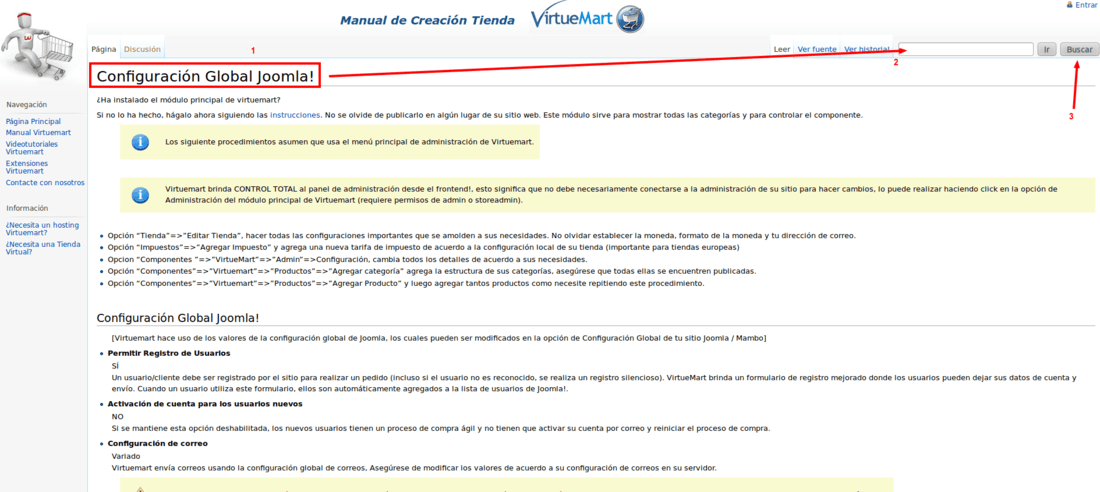Click the ¿Ha instalado el módulo principal question
This screenshot has height=492, width=1100.
(189, 99)
